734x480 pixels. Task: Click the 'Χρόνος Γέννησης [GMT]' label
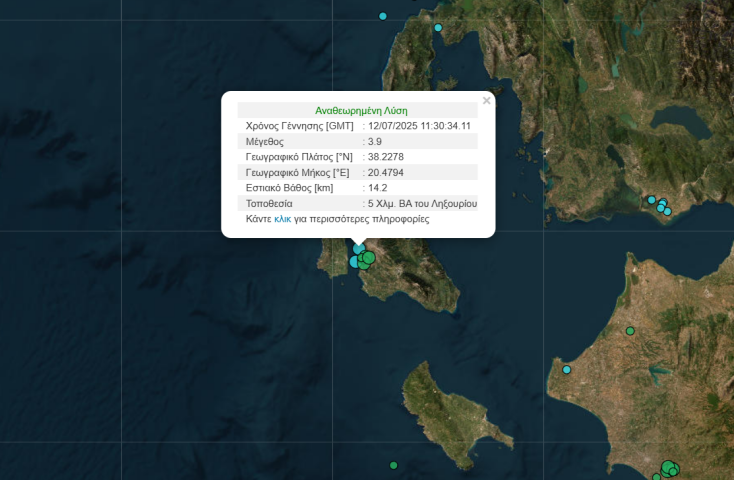pos(300,126)
